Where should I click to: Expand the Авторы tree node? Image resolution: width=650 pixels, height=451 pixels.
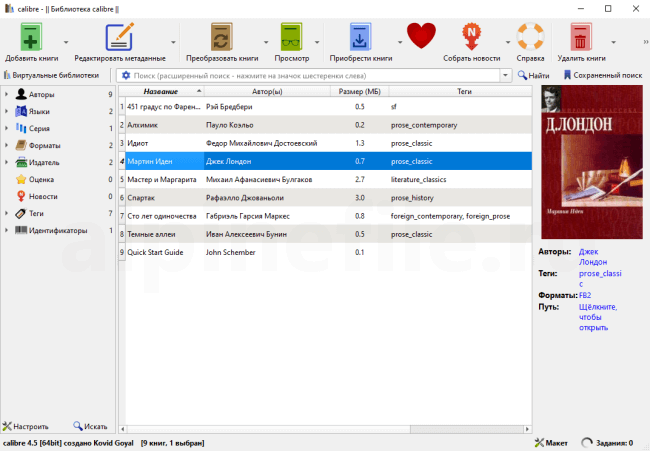(x=6, y=95)
